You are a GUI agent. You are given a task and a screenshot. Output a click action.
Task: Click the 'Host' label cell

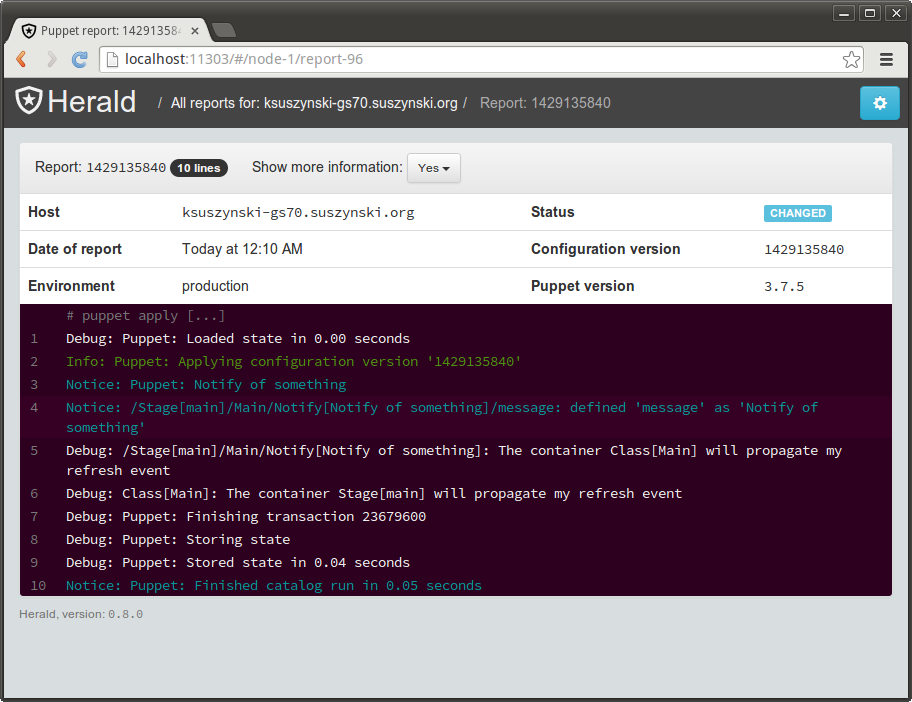point(44,212)
